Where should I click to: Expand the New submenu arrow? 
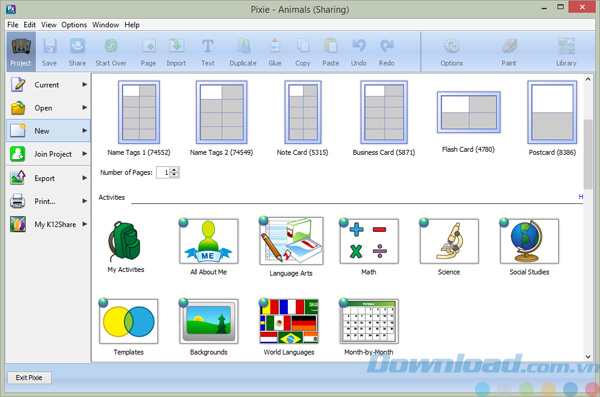(85, 131)
